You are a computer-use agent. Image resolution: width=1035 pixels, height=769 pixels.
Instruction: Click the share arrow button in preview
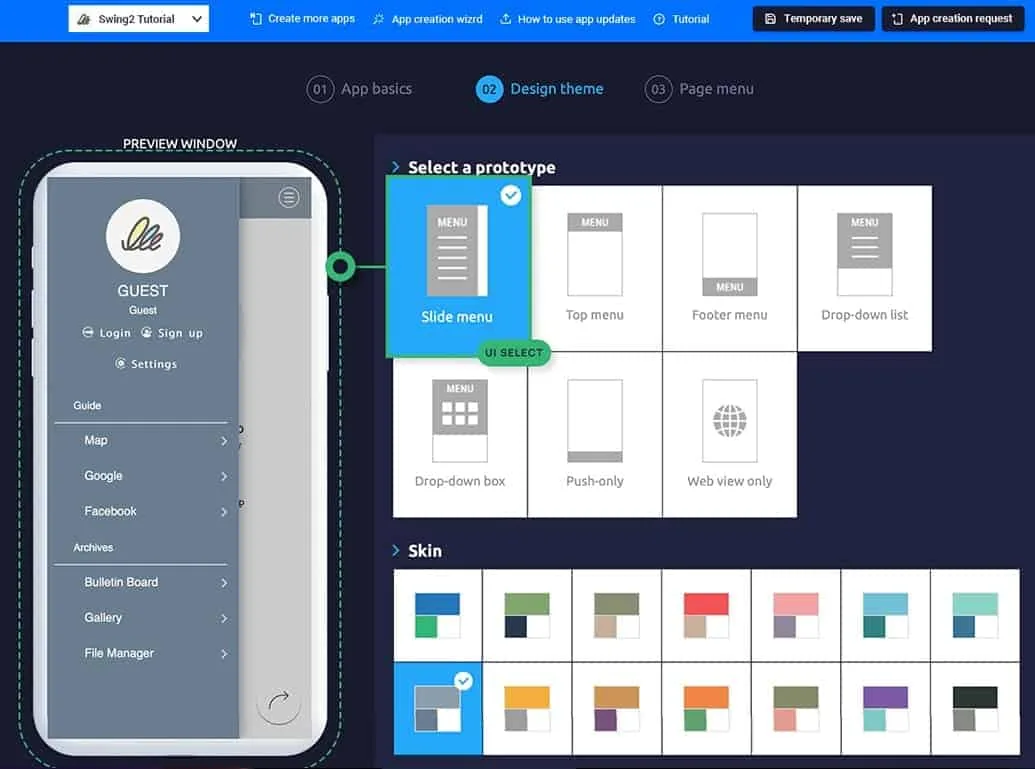279,701
